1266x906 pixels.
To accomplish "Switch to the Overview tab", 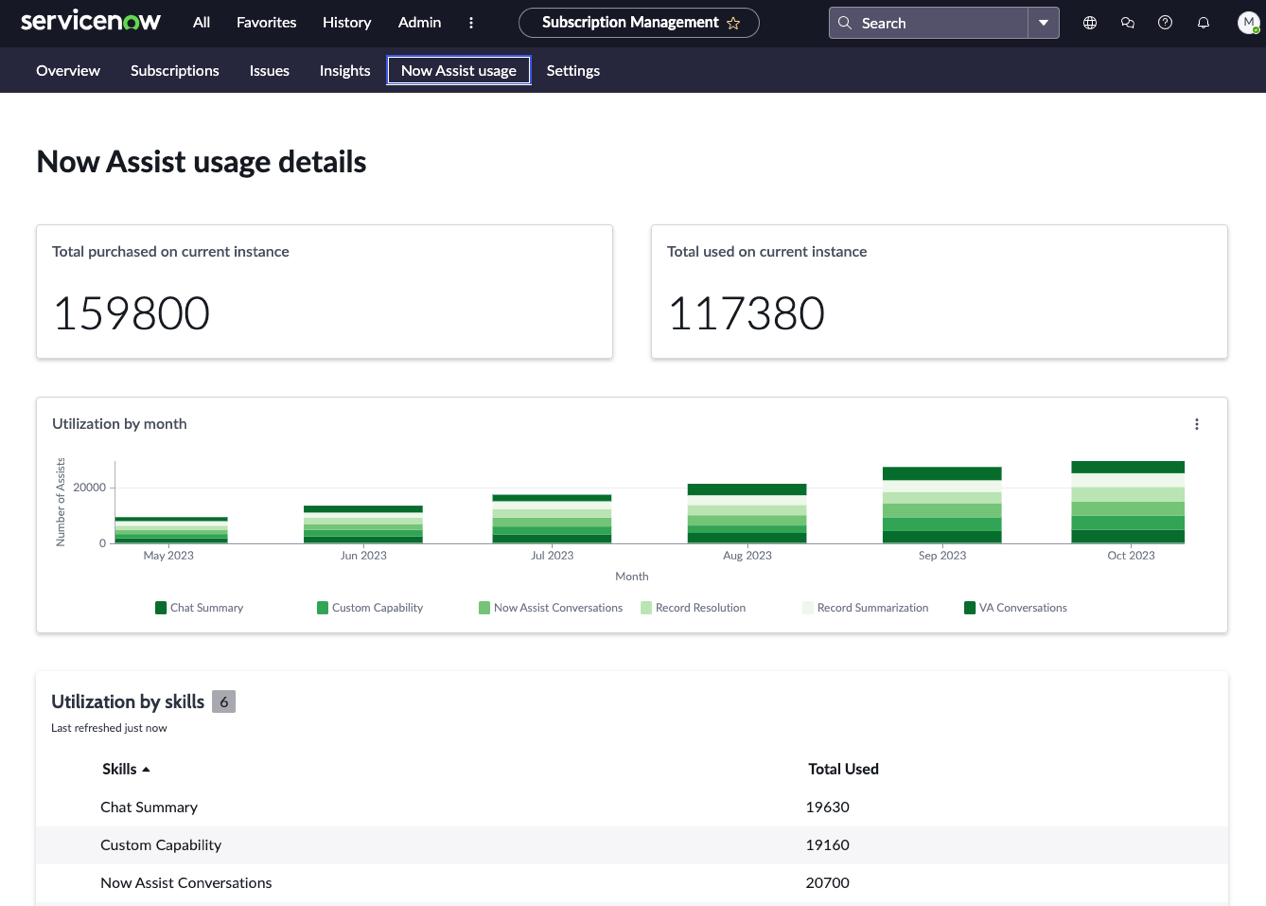I will [x=68, y=70].
